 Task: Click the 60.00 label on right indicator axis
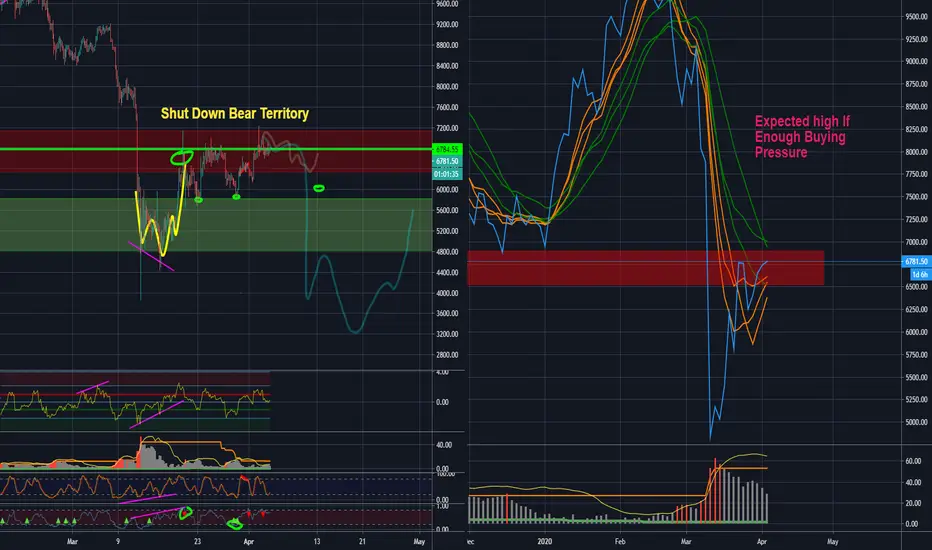tap(913, 461)
